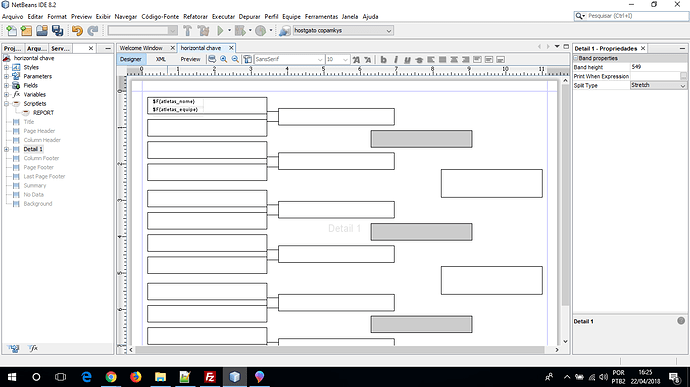Open Chrome from the Windows taskbar
Image resolution: width=690 pixels, height=387 pixels.
(111, 377)
